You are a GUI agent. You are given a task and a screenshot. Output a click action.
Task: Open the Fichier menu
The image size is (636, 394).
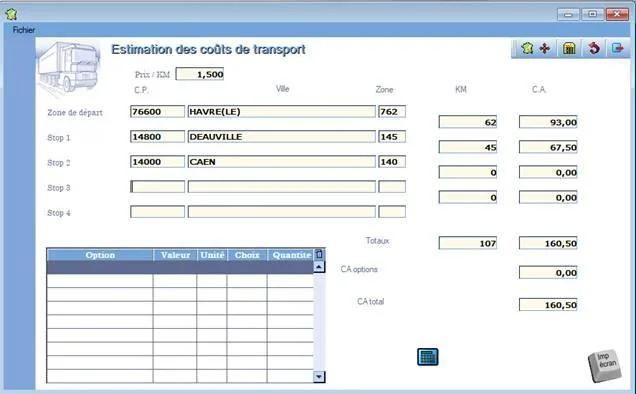(x=24, y=30)
